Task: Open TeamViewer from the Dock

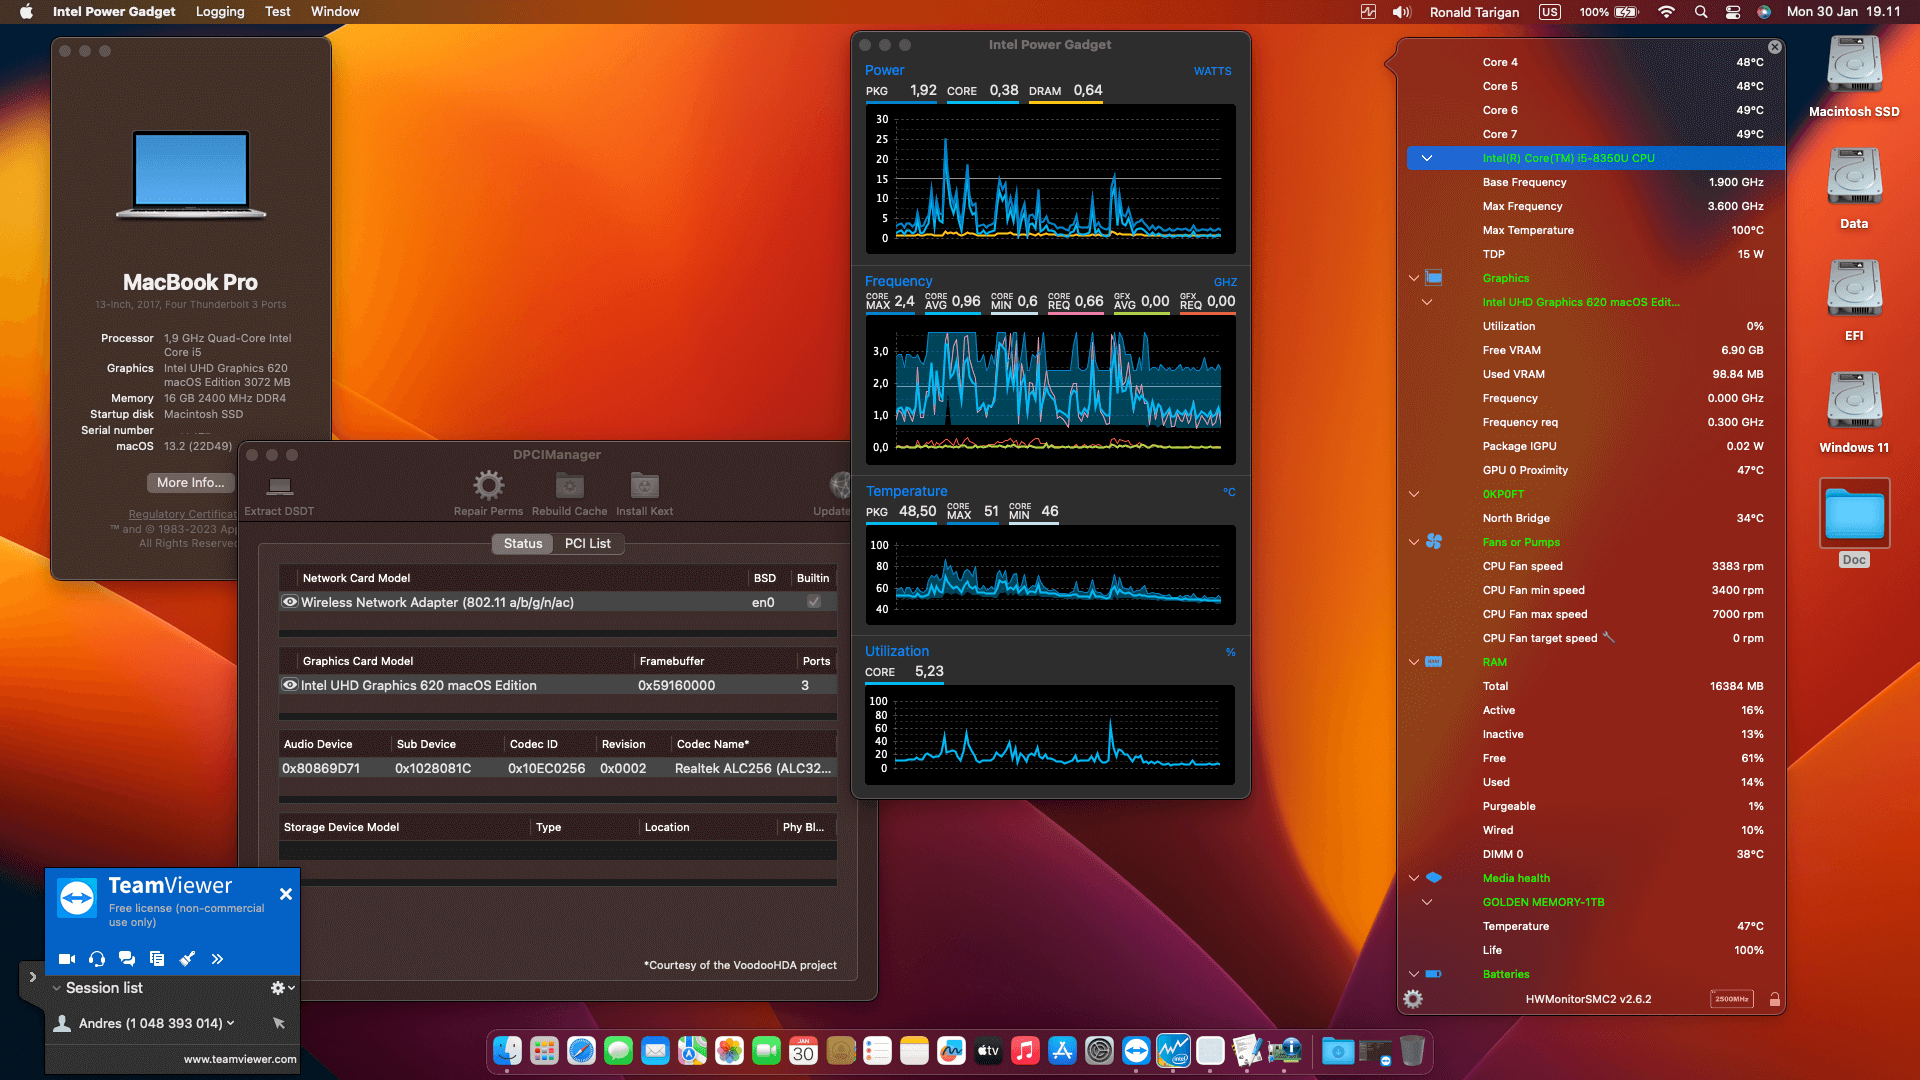Action: [1136, 1051]
